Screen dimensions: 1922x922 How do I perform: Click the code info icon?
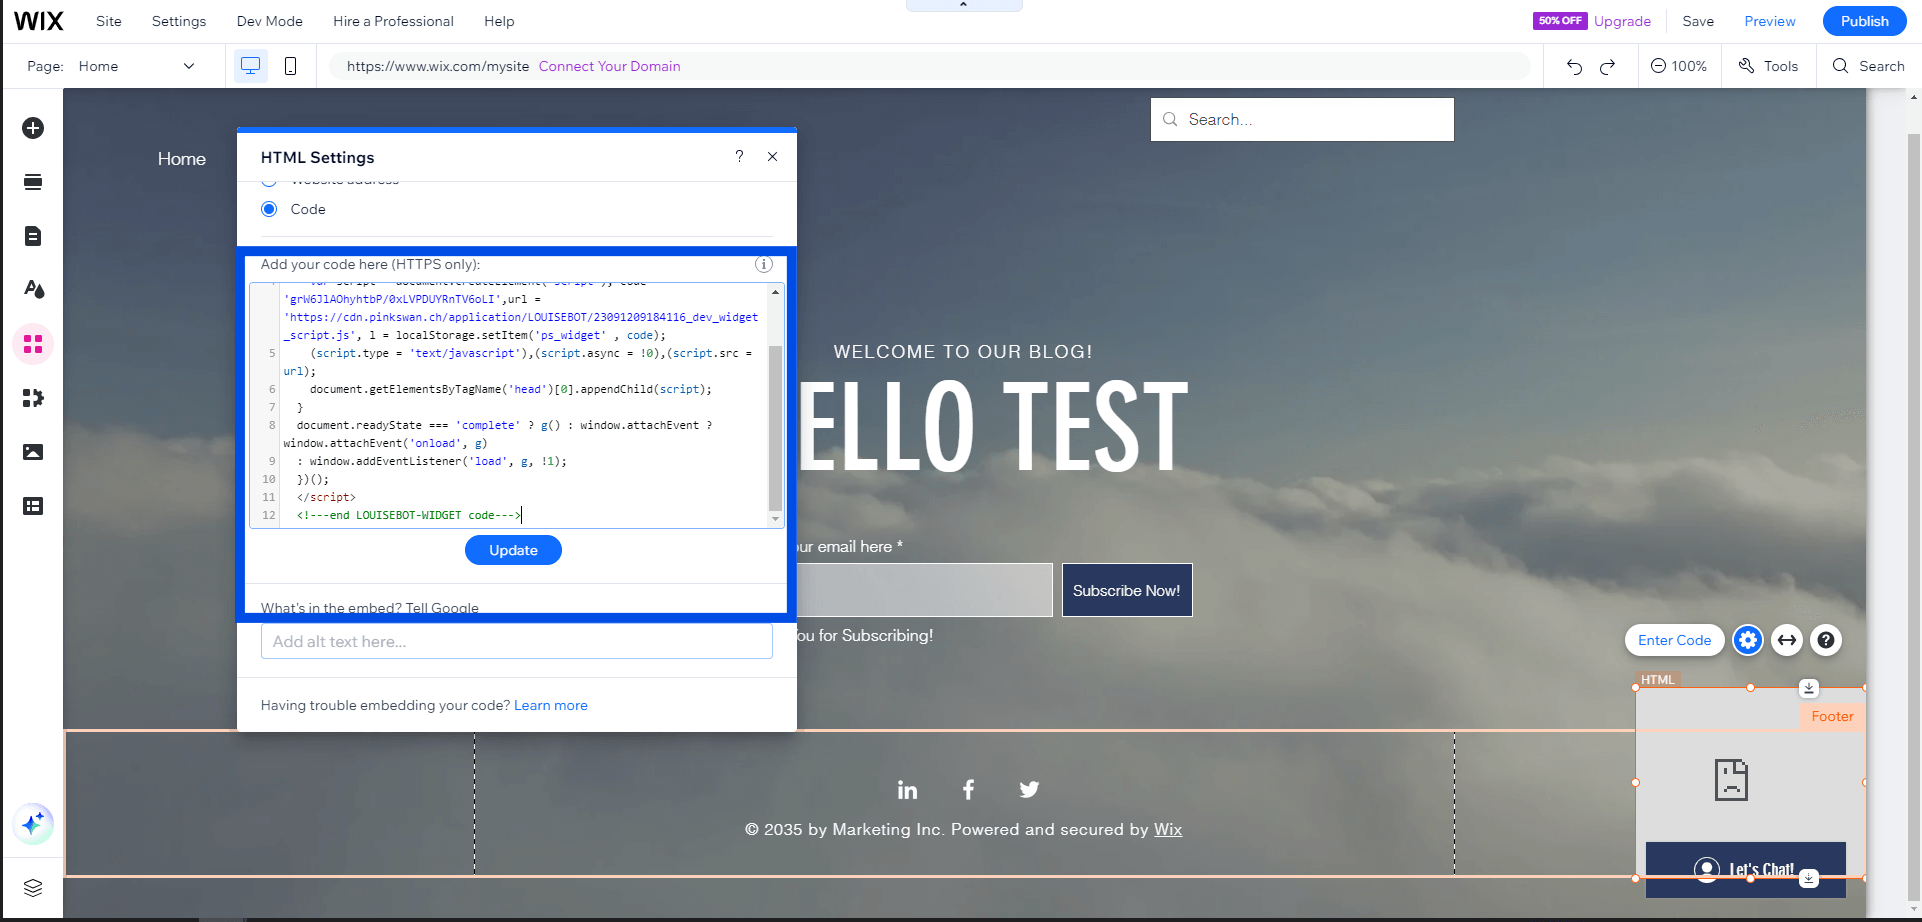click(764, 264)
